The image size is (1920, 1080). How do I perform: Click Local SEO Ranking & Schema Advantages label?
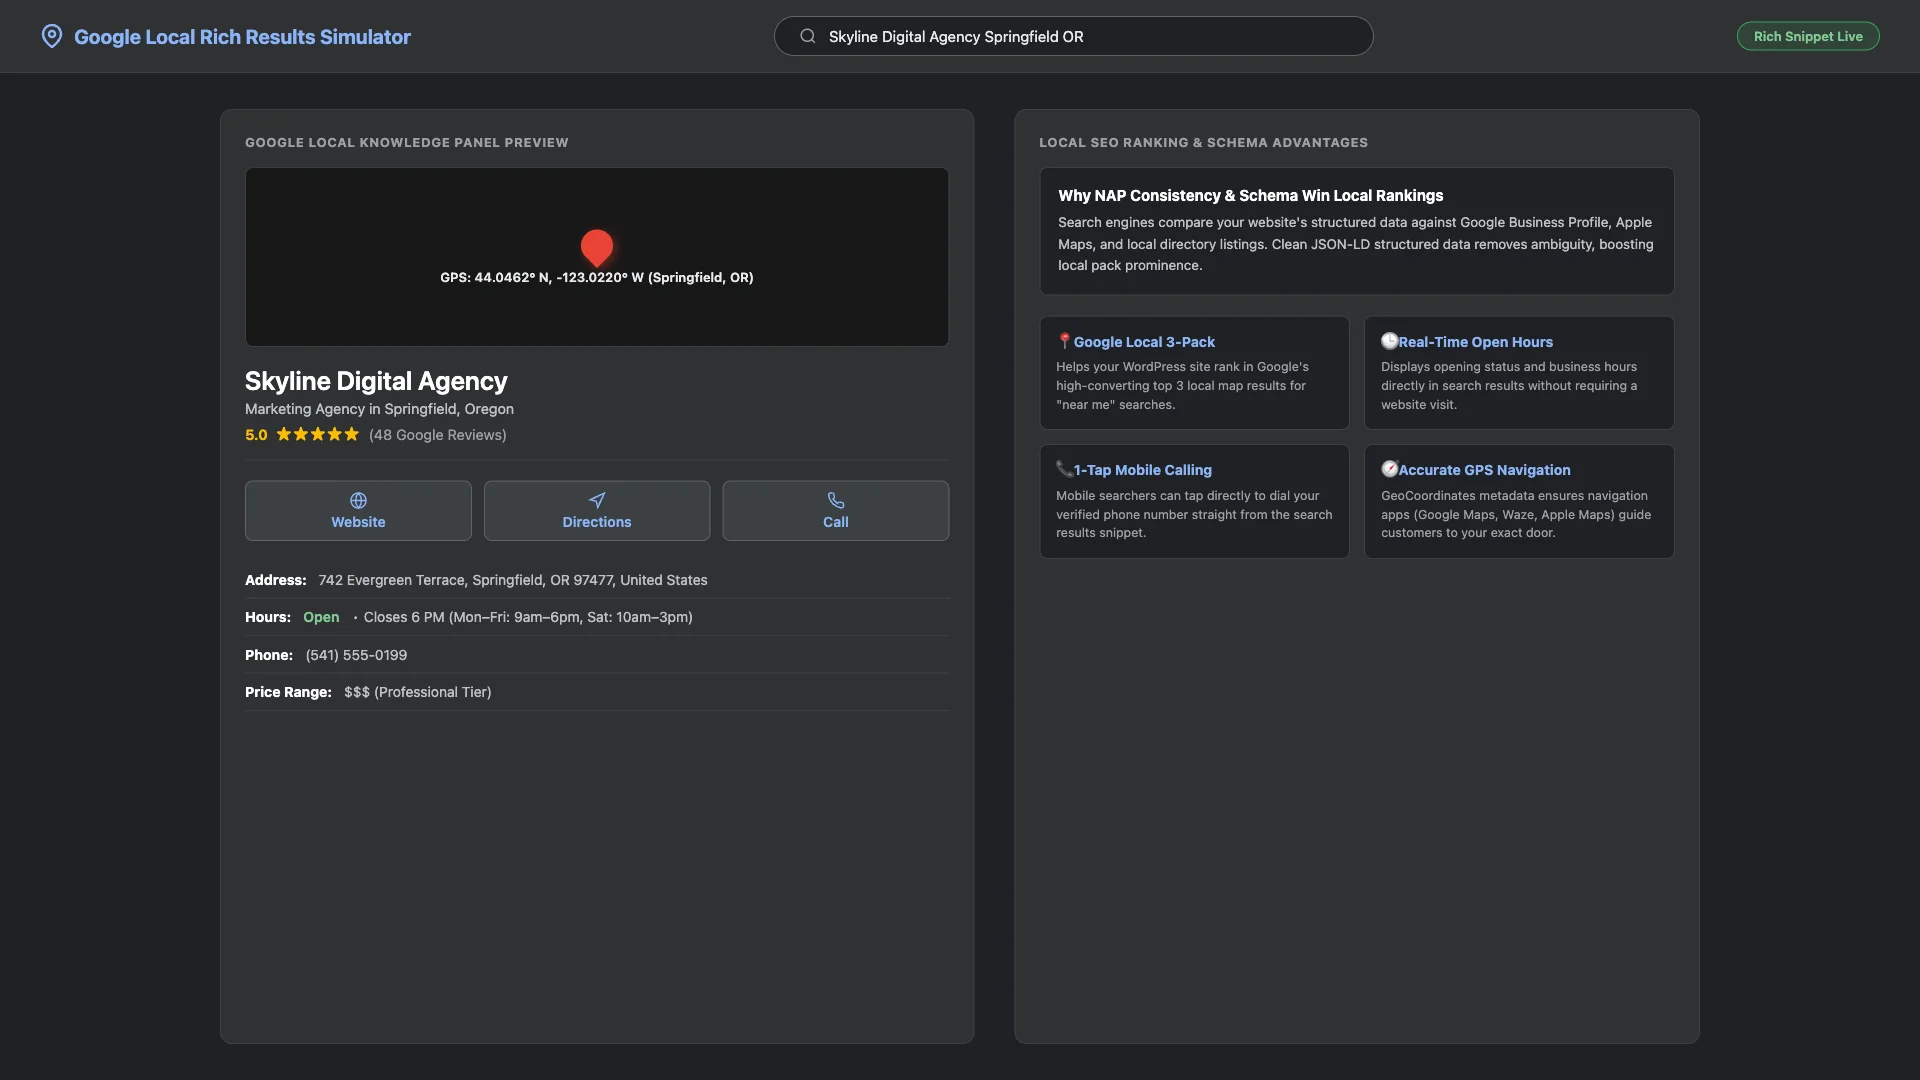coord(1203,143)
